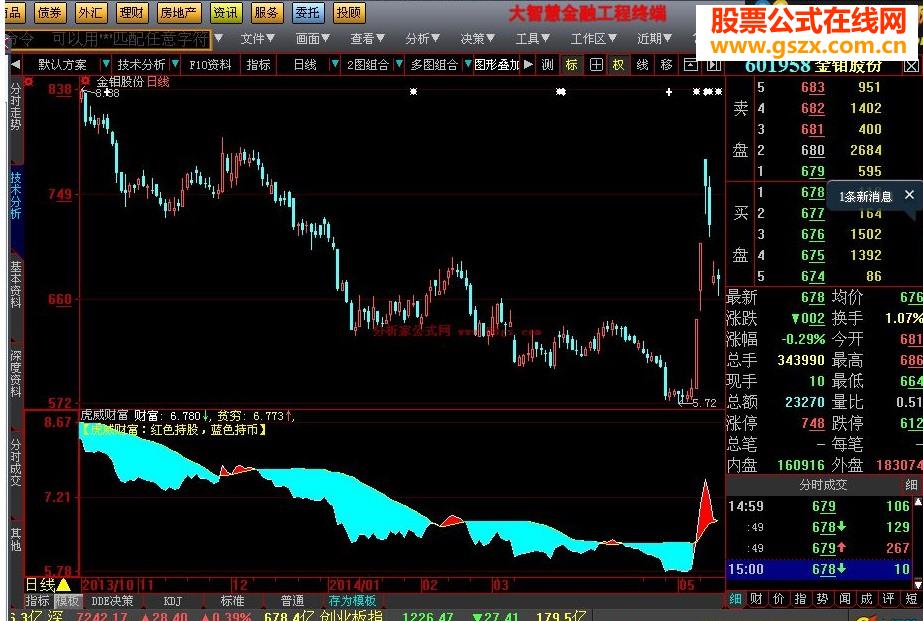Switch to the 标准 bottom tab
Image resolution: width=923 pixels, height=621 pixels.
[x=233, y=601]
